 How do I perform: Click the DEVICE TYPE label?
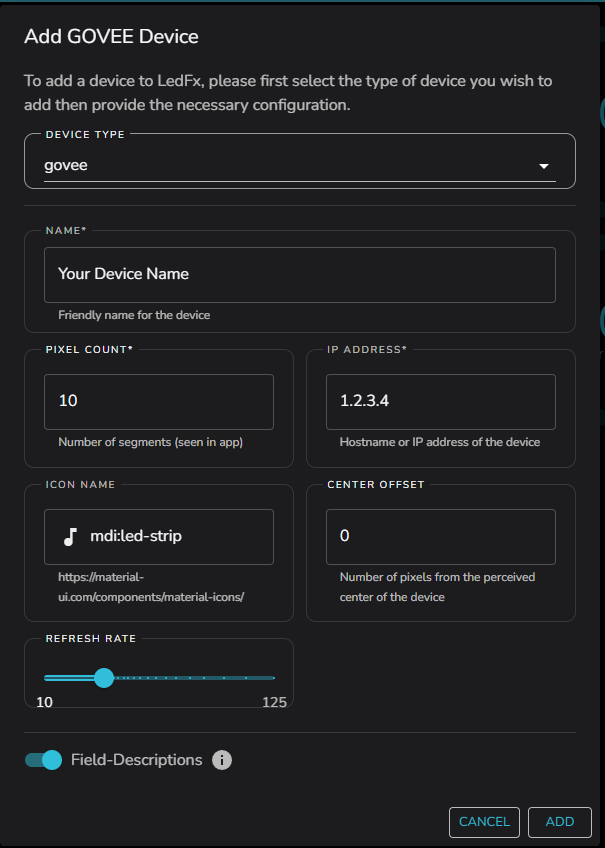pyautogui.click(x=85, y=135)
